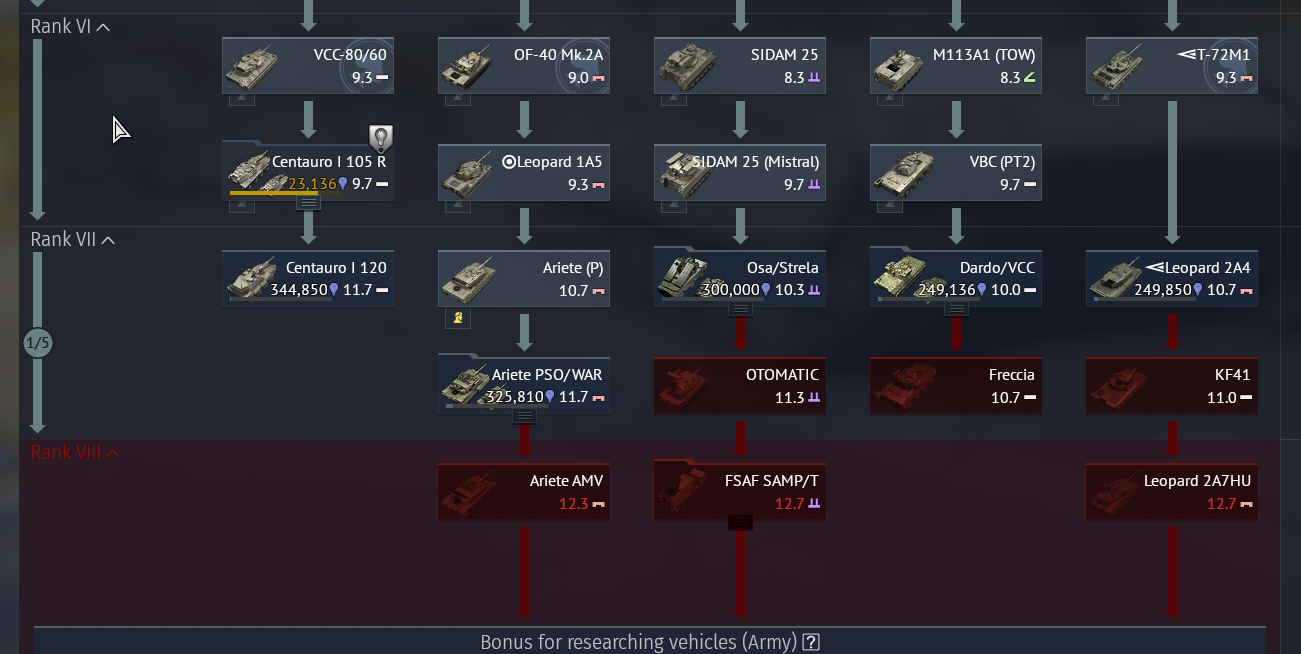Click the 1/5 rank progress badge
Image resolution: width=1301 pixels, height=654 pixels.
37,343
